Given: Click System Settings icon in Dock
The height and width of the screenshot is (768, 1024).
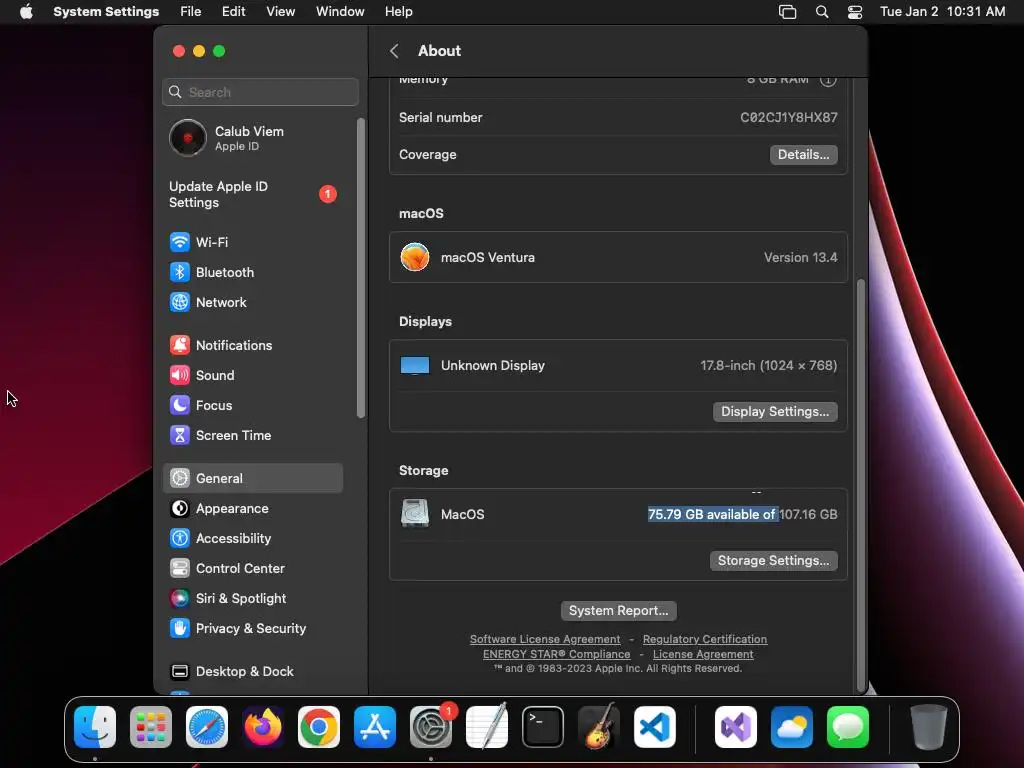Looking at the screenshot, I should point(431,727).
